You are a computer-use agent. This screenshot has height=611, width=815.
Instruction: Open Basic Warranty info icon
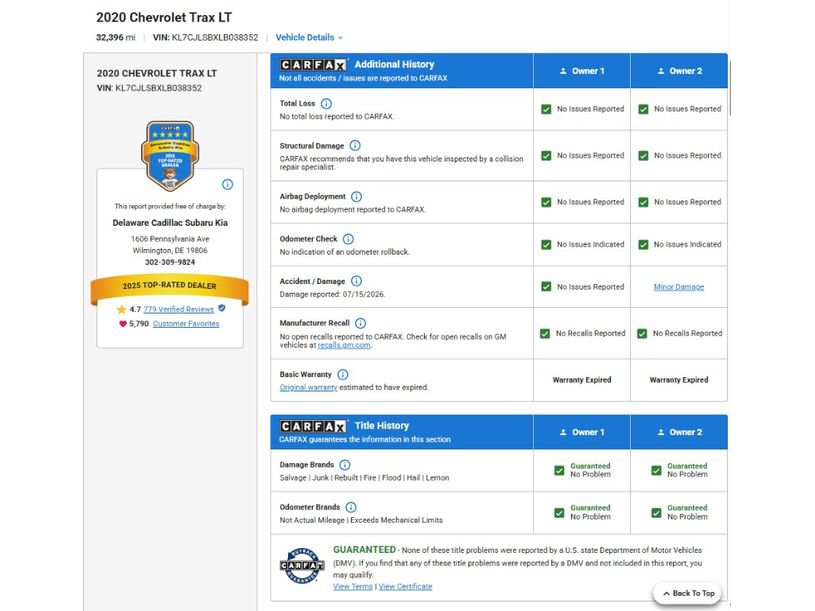point(343,375)
